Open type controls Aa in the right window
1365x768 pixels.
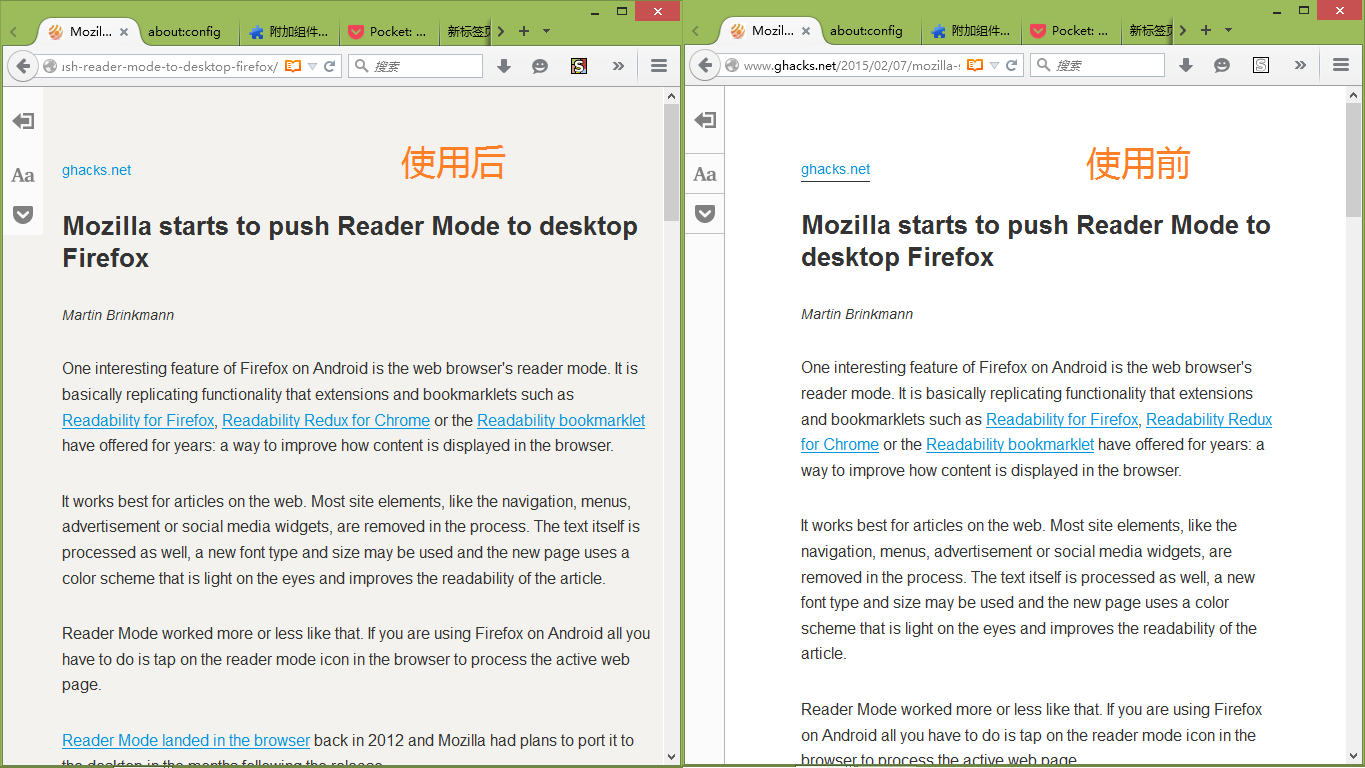705,174
